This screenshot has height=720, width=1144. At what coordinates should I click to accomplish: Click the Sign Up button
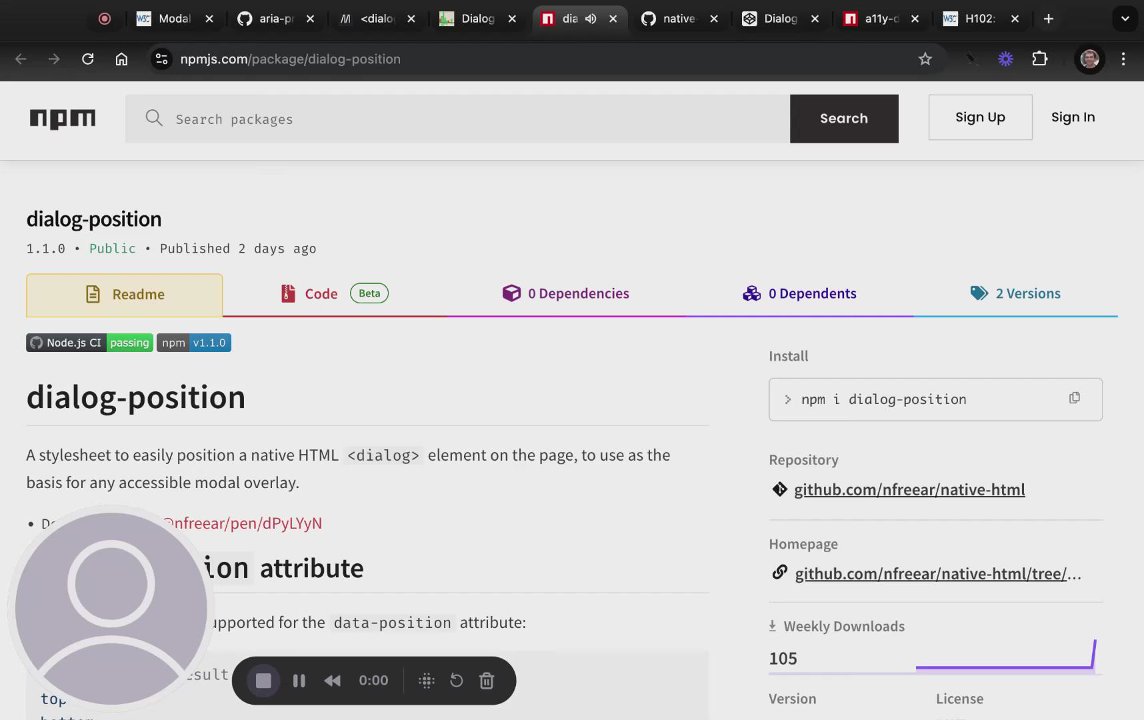click(x=980, y=117)
